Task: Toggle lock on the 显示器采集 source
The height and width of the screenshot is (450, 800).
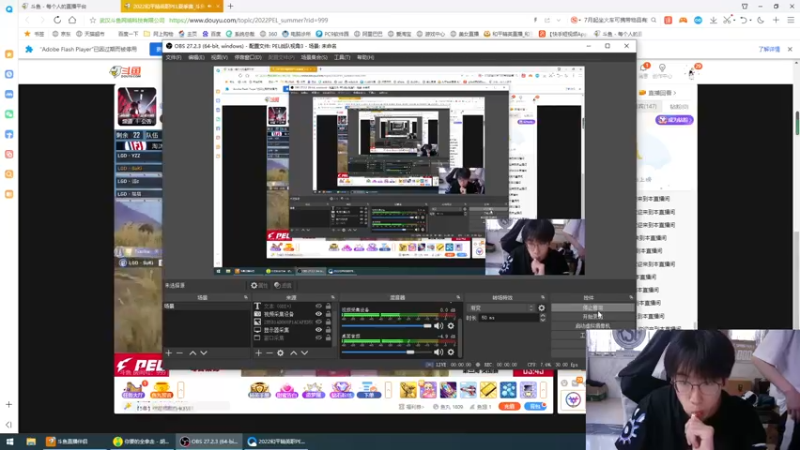Action: (x=328, y=330)
